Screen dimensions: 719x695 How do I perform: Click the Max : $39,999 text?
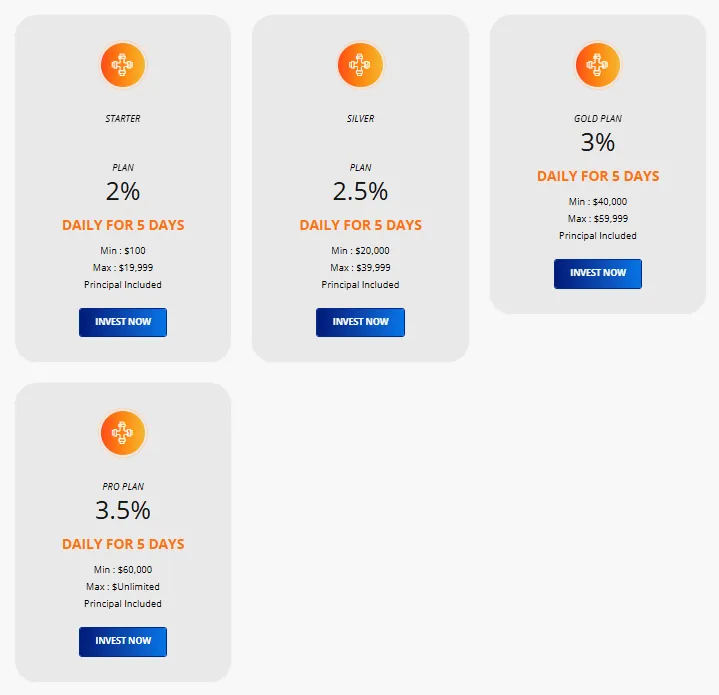coord(360,268)
